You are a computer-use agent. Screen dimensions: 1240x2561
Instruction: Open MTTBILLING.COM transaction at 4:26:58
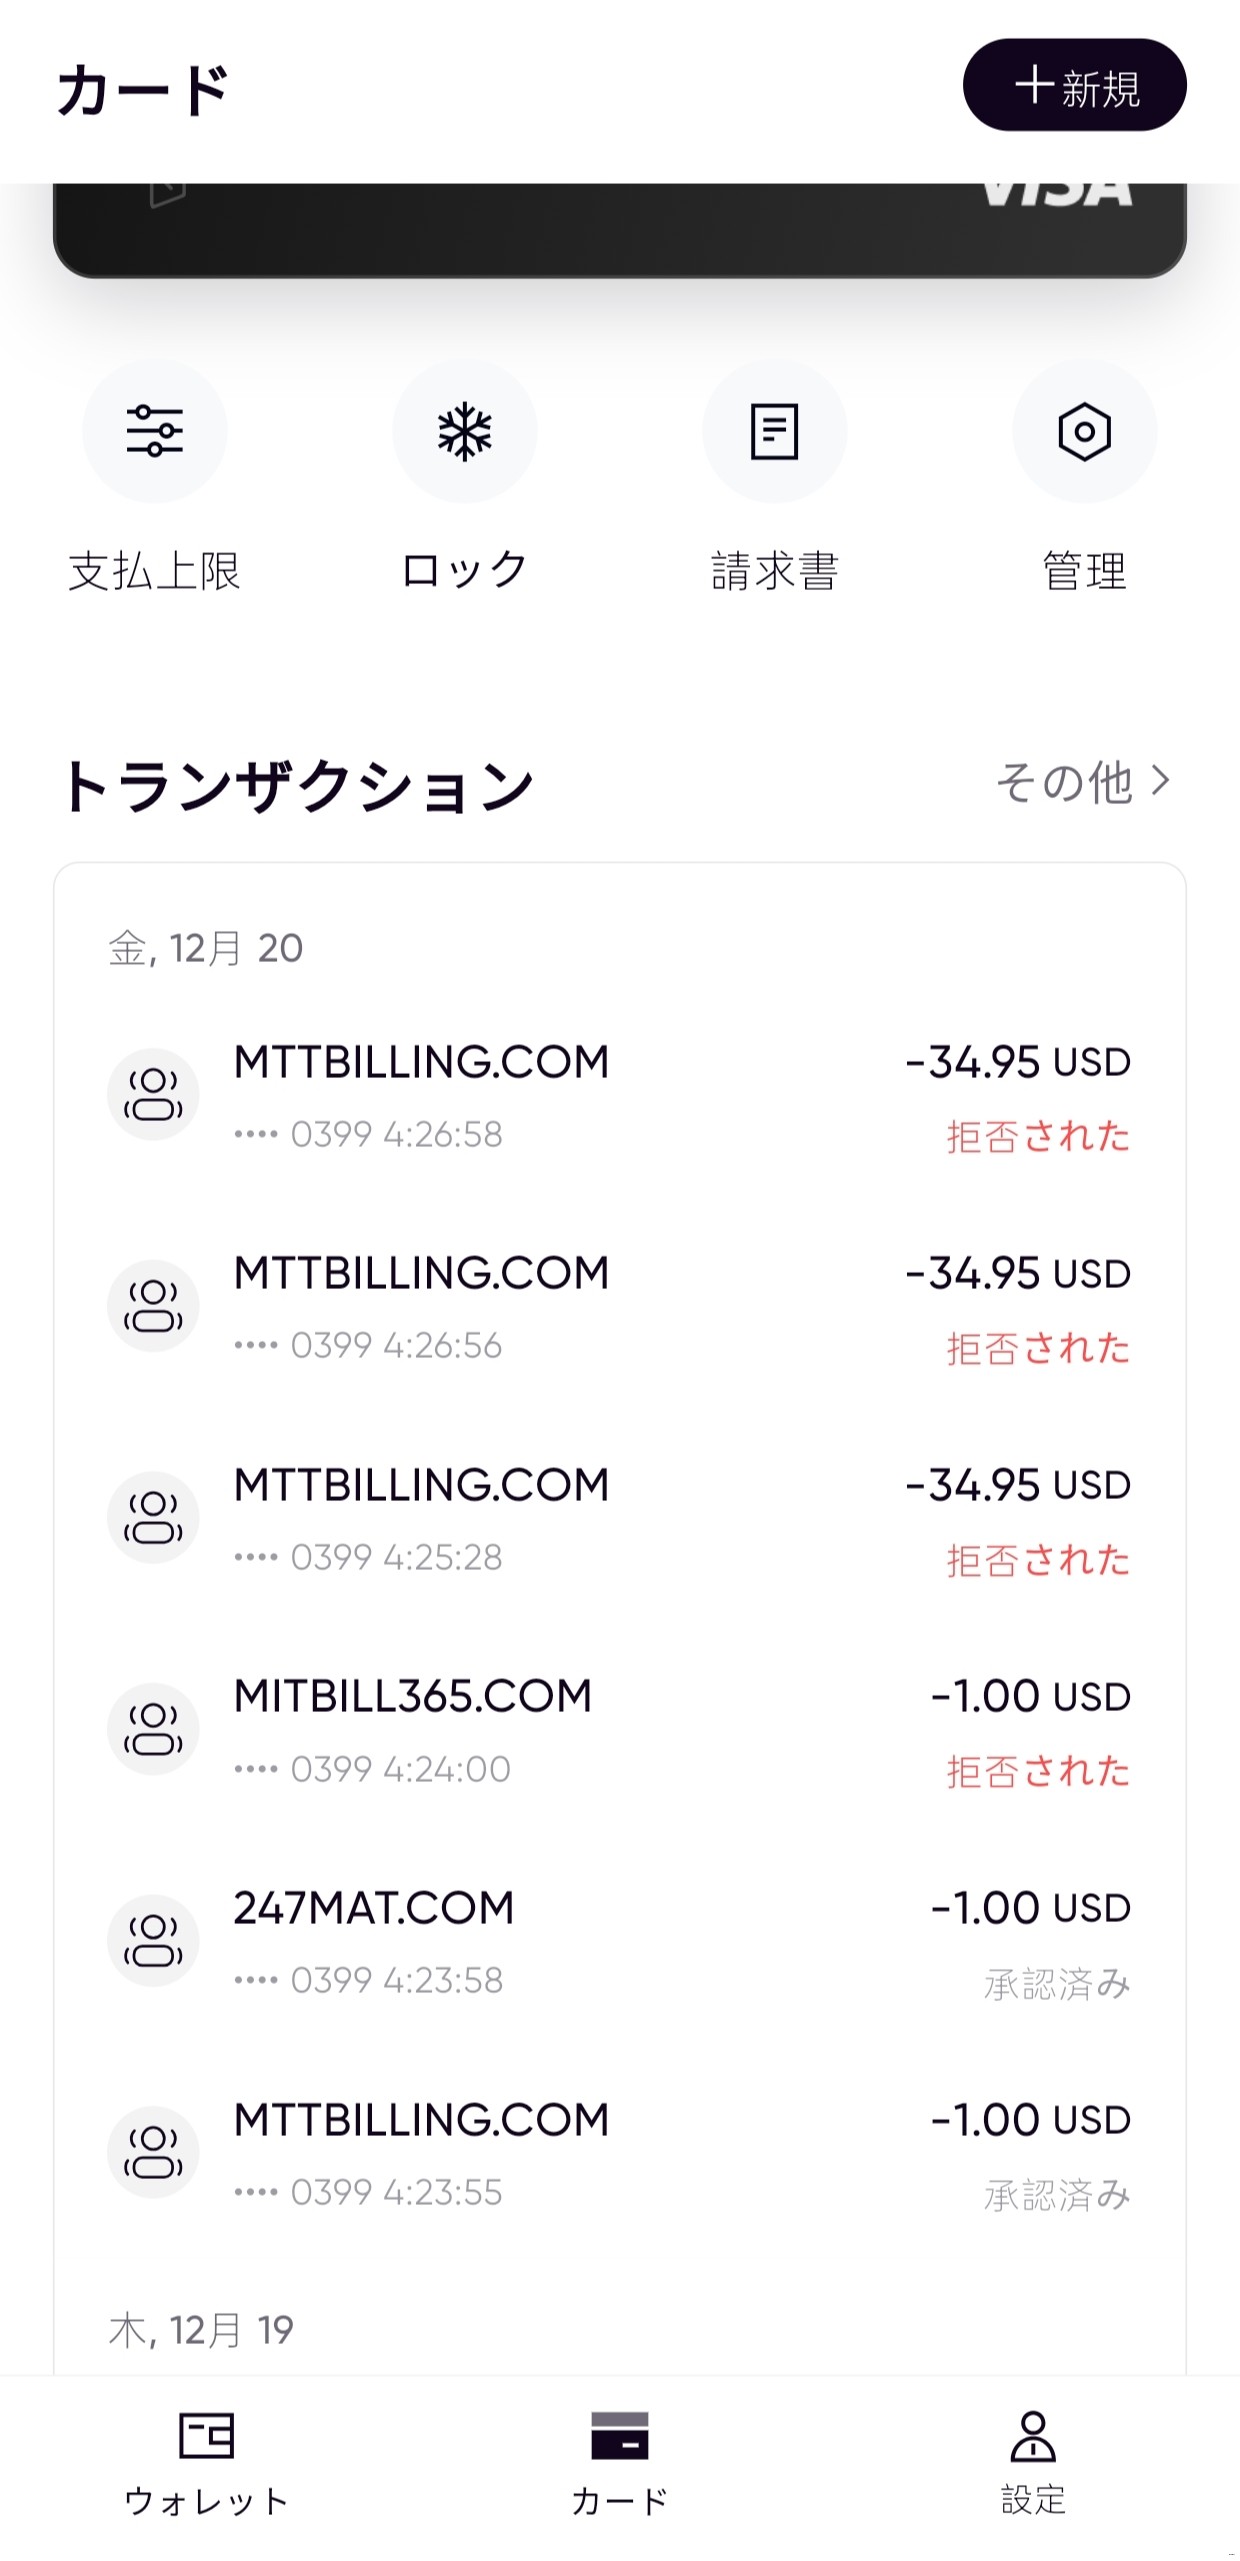point(619,1095)
